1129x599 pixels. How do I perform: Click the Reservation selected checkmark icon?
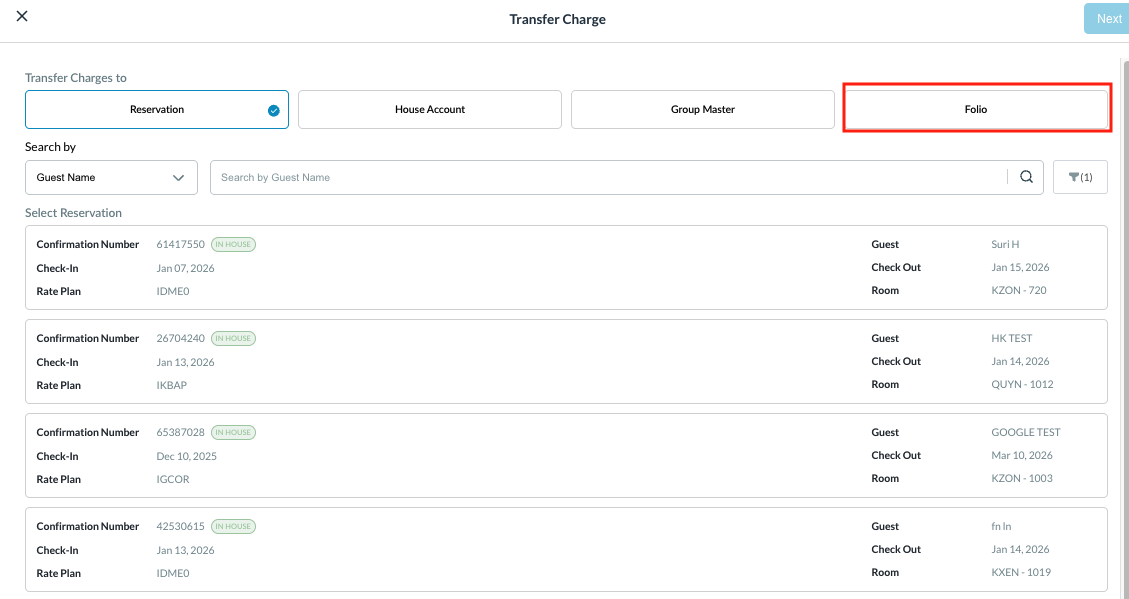[274, 110]
